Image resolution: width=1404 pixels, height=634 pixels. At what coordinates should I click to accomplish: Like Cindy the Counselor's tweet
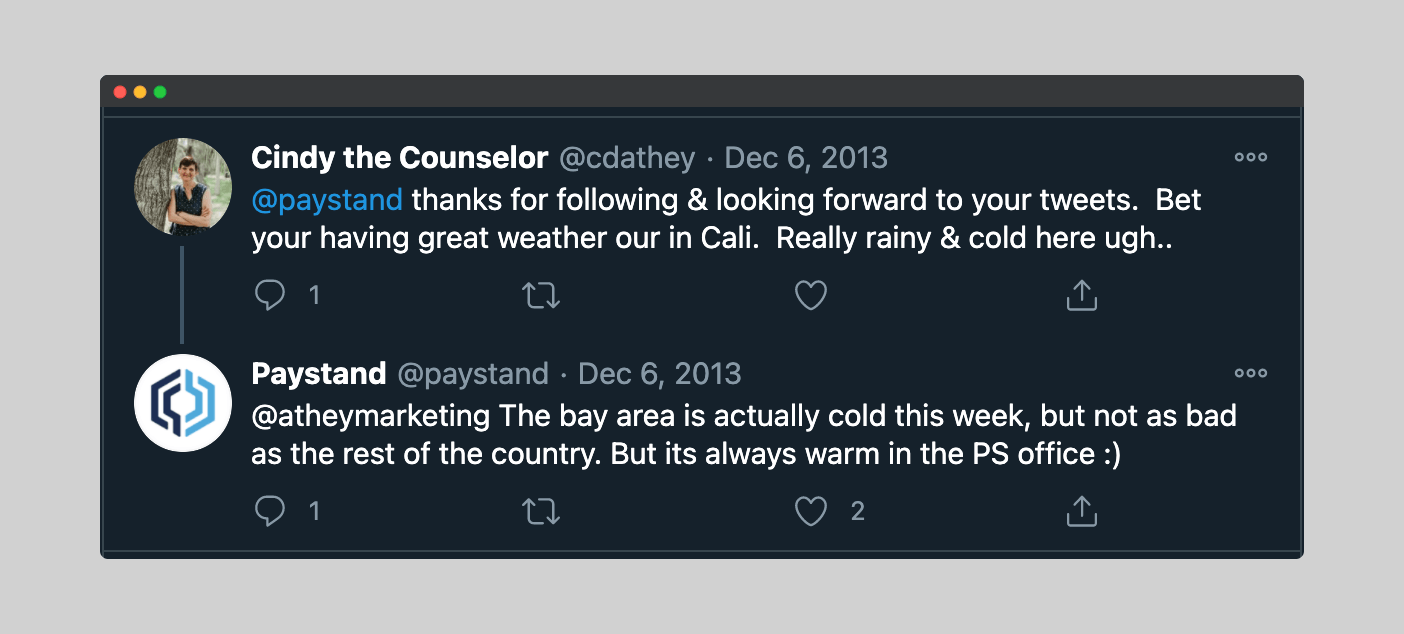click(810, 295)
